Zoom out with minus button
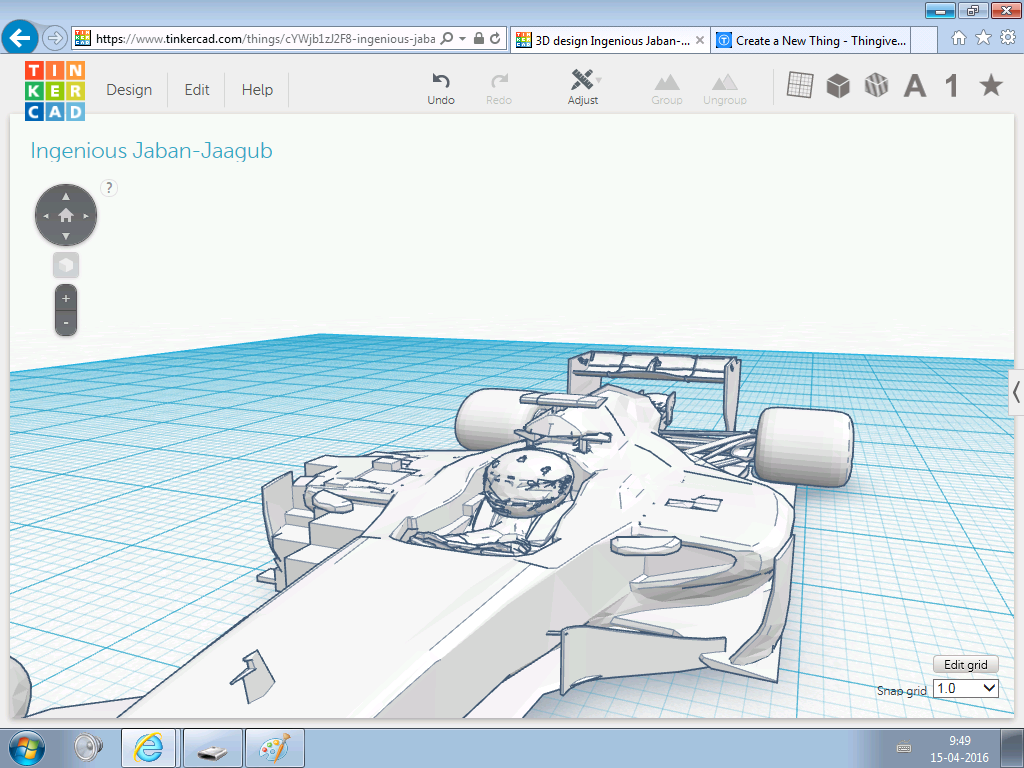The image size is (1024, 768). [66, 323]
